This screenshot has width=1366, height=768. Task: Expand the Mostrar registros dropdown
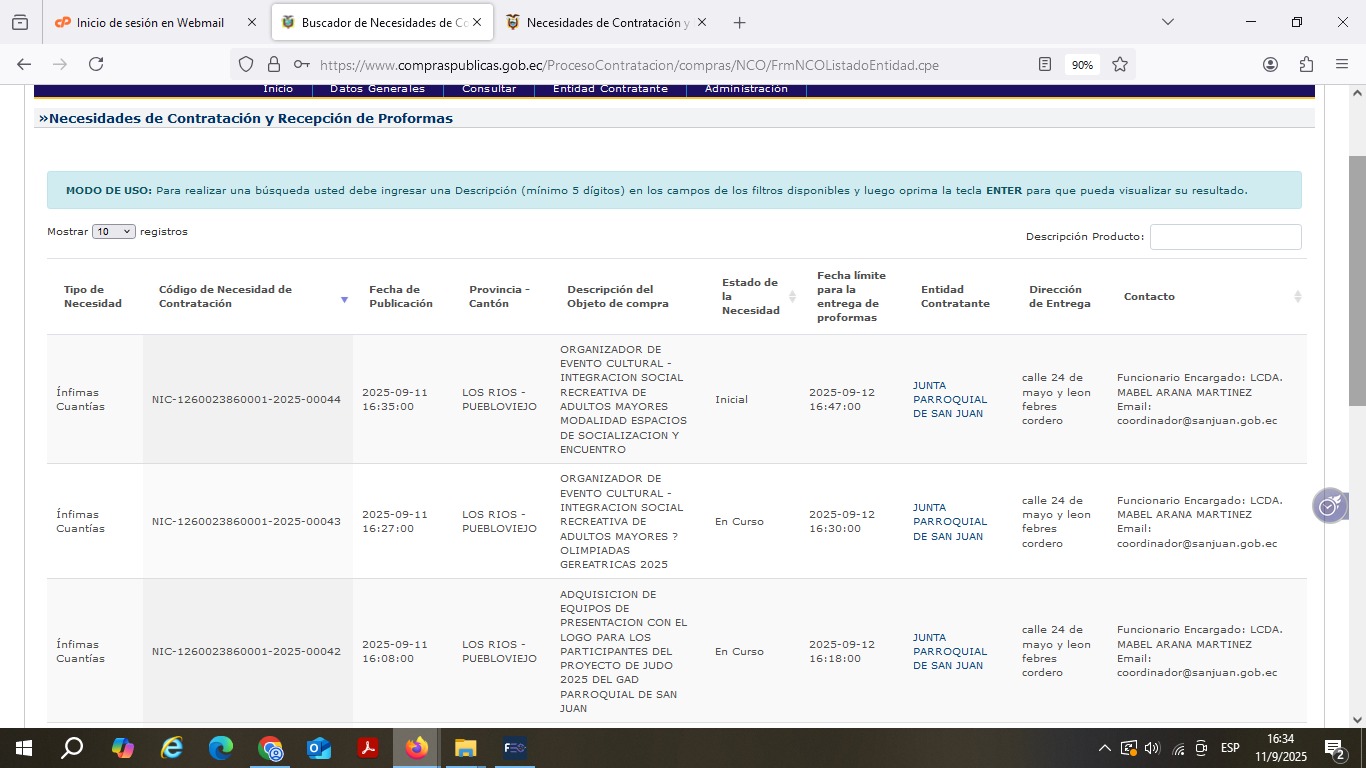coord(113,232)
